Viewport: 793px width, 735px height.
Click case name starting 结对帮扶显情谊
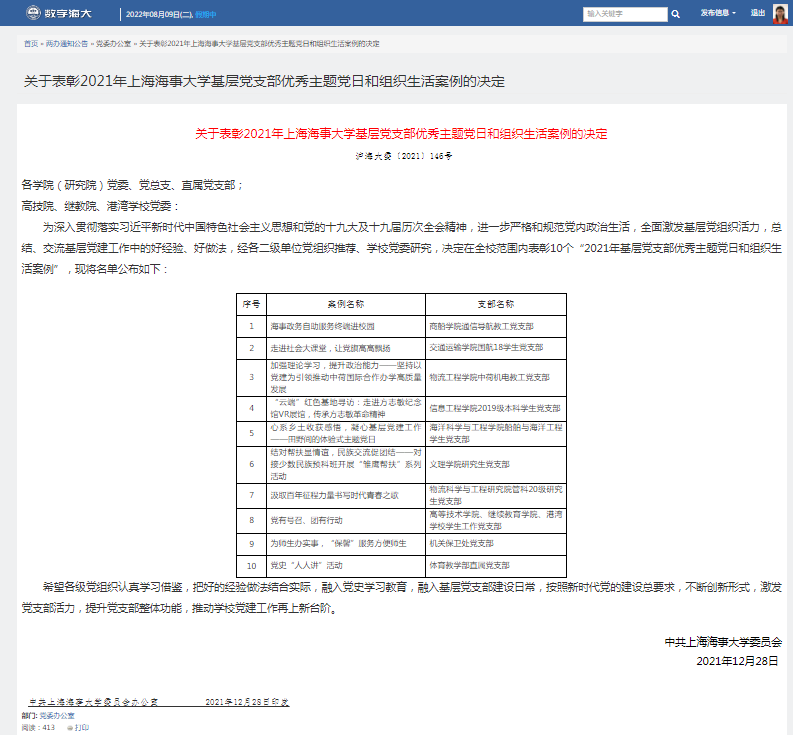(345, 465)
